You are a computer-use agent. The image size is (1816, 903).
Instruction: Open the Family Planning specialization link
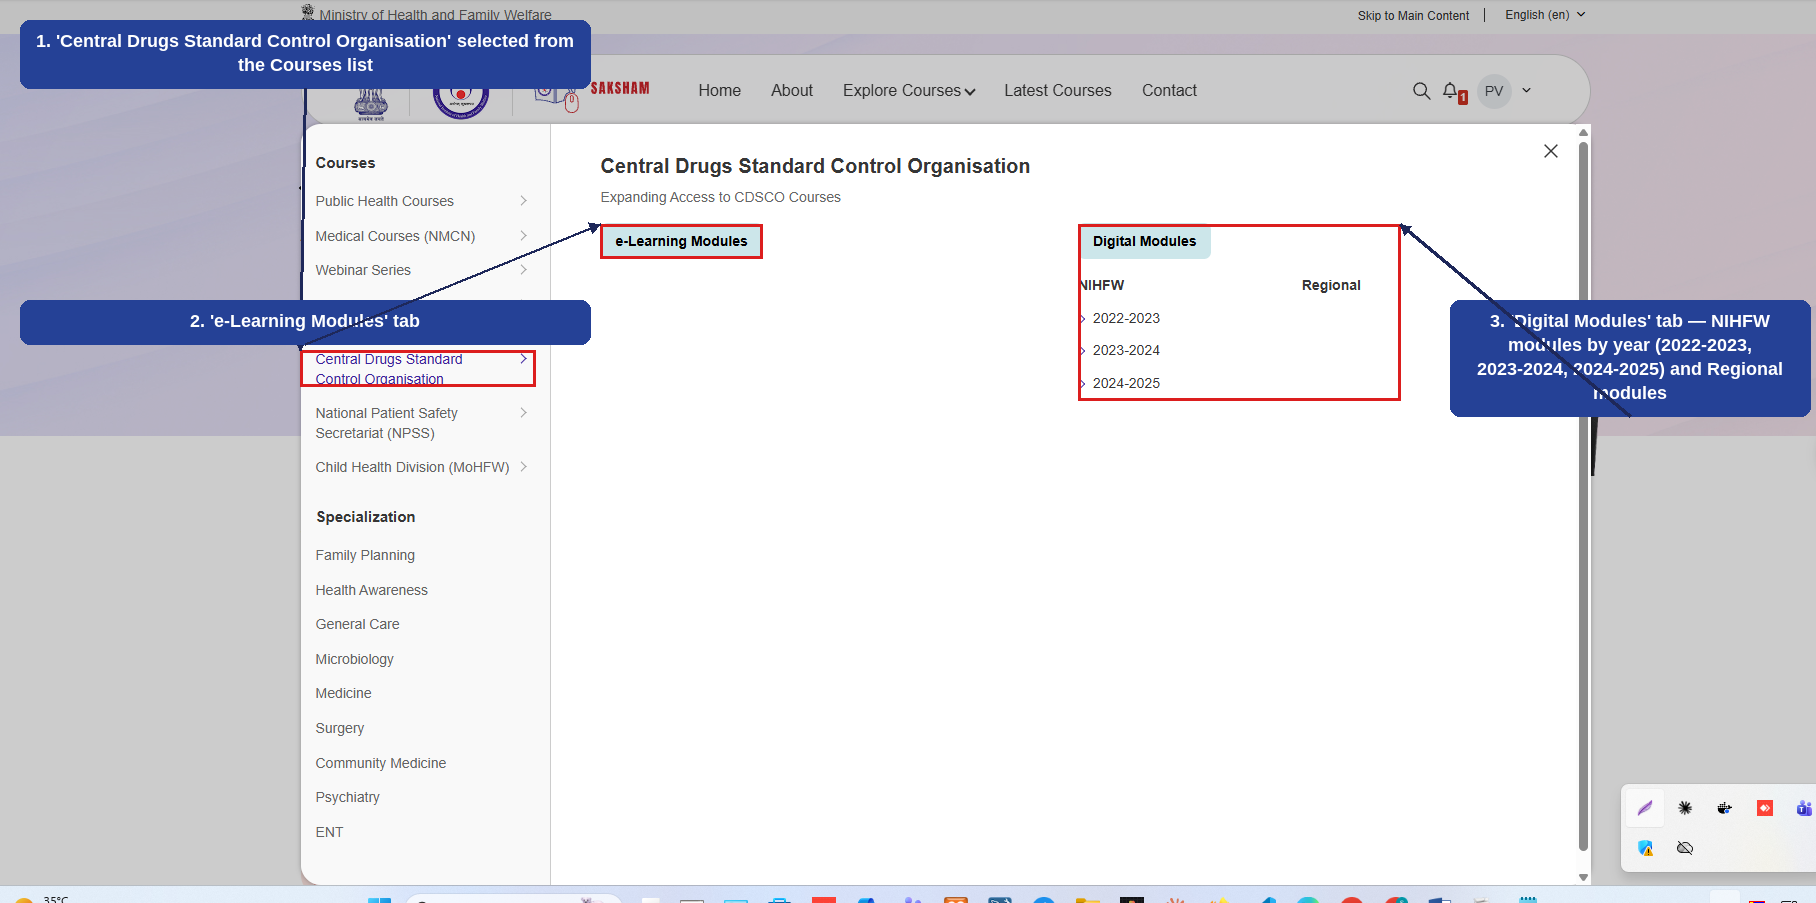pyautogui.click(x=365, y=555)
